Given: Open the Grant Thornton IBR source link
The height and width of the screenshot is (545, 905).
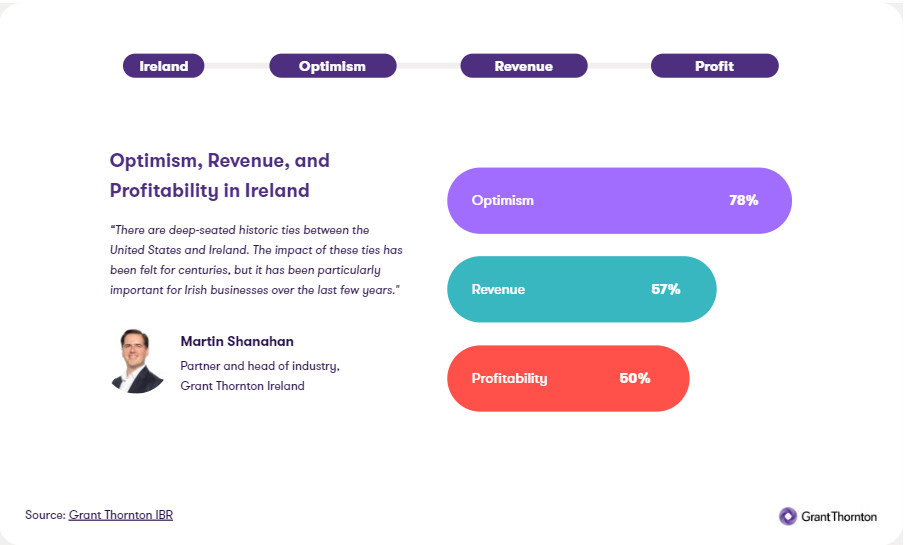Looking at the screenshot, I should tap(121, 514).
